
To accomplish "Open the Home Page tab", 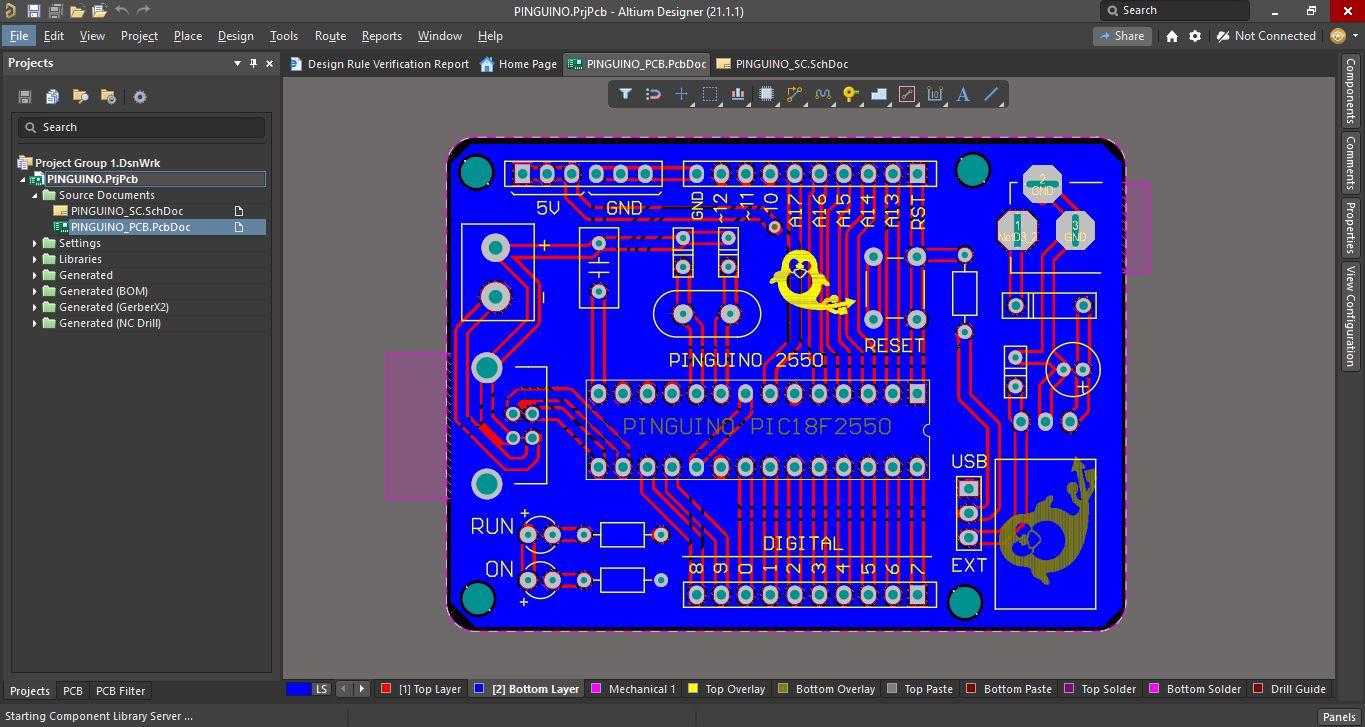I will (518, 64).
